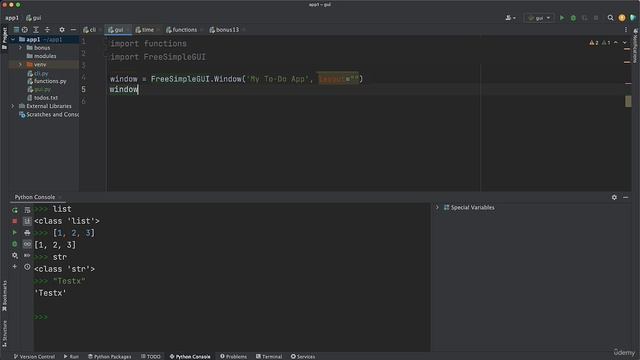
Task: Collapse all in Project panel toolbar
Action: click(x=47, y=30)
